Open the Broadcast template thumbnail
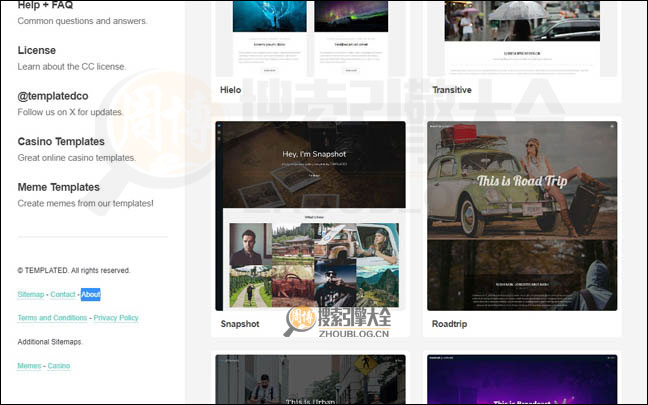The image size is (648, 405). tap(521, 380)
